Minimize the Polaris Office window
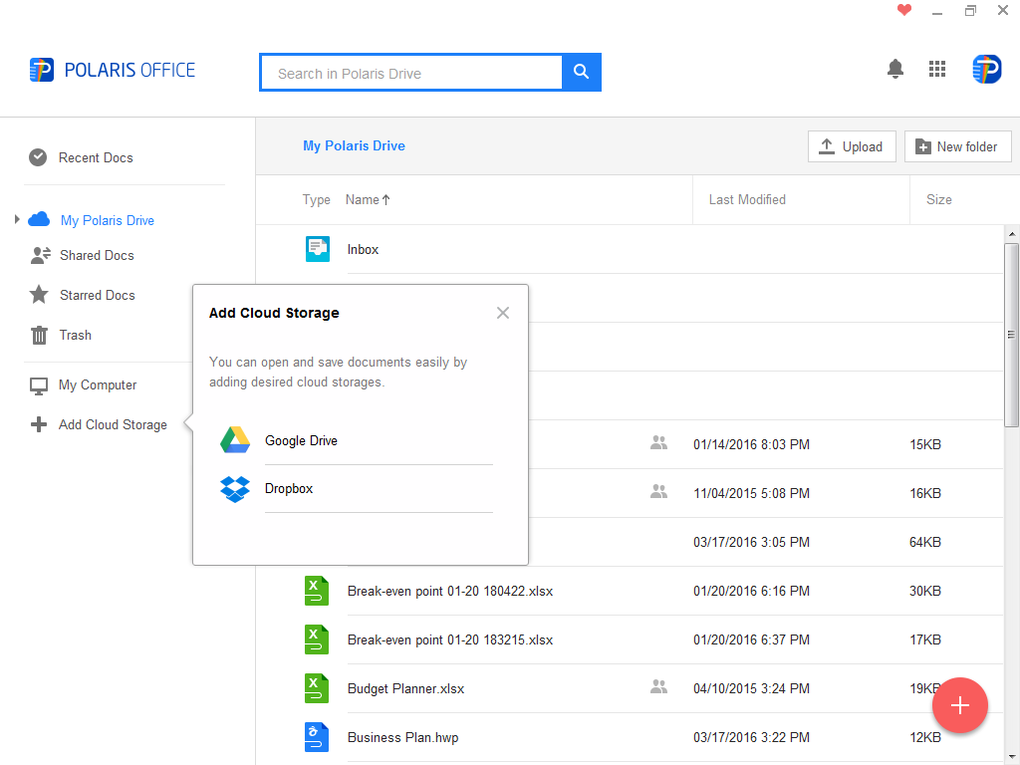Image resolution: width=1020 pixels, height=765 pixels. (x=937, y=11)
